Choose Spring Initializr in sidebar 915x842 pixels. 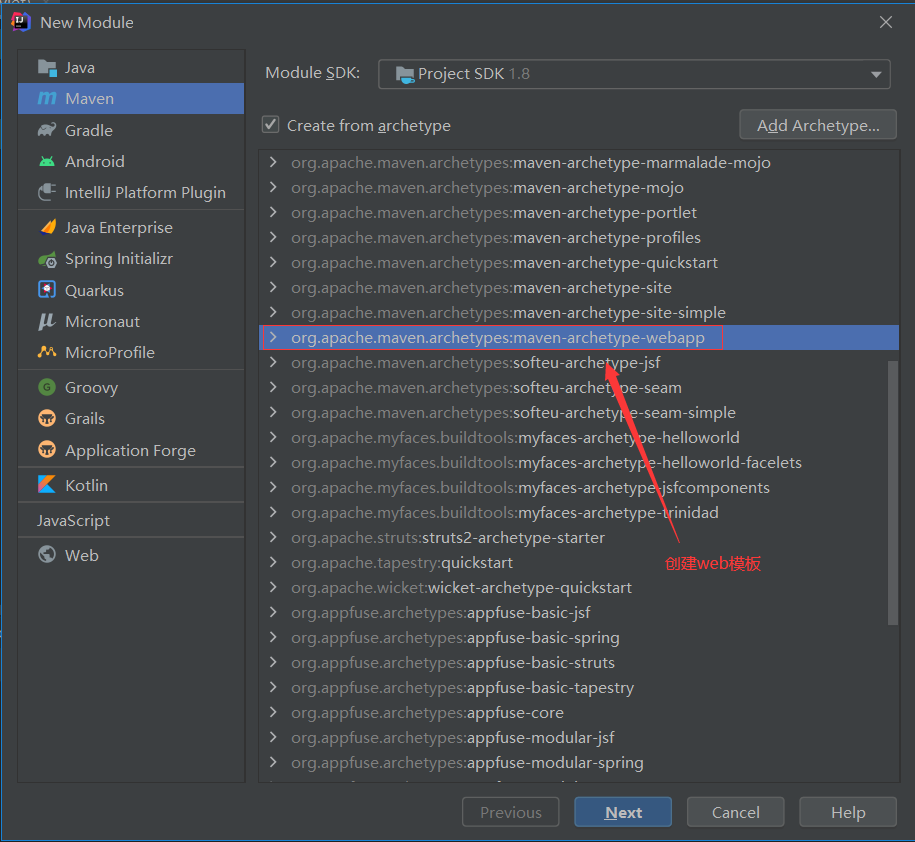point(131,258)
